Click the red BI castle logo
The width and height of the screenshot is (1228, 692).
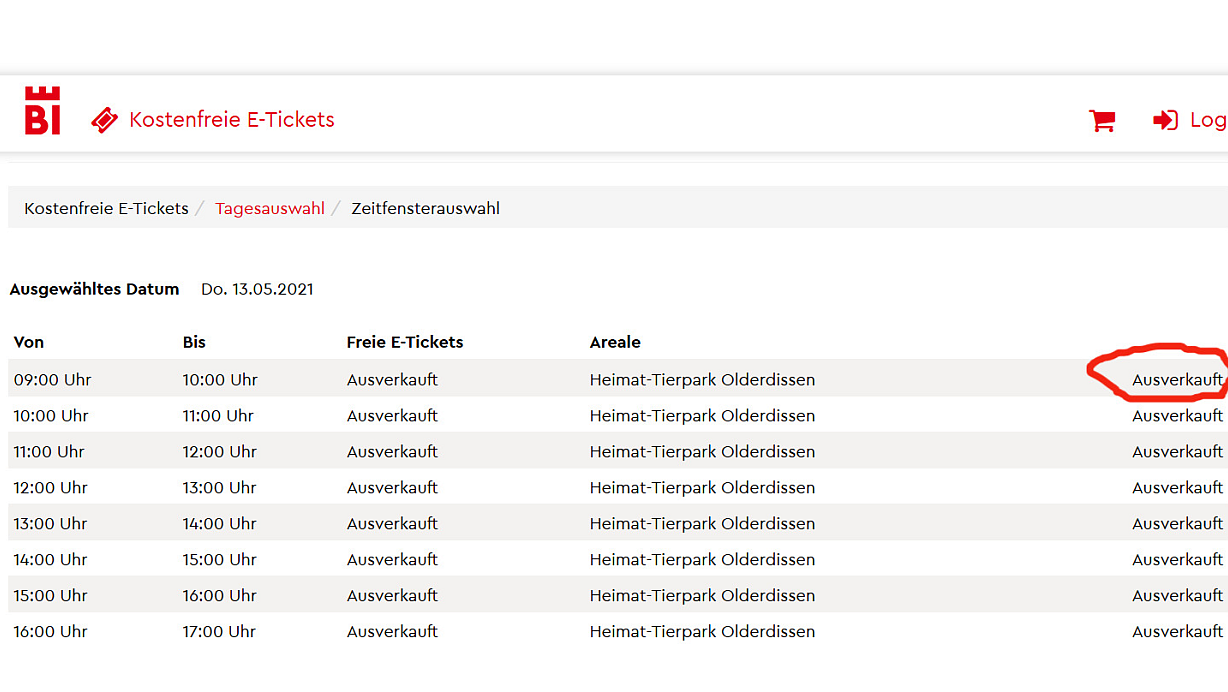[42, 111]
